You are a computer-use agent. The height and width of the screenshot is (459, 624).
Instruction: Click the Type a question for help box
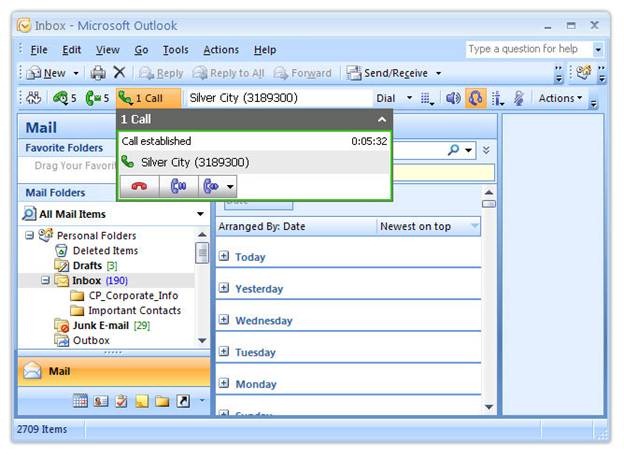pyautogui.click(x=528, y=49)
